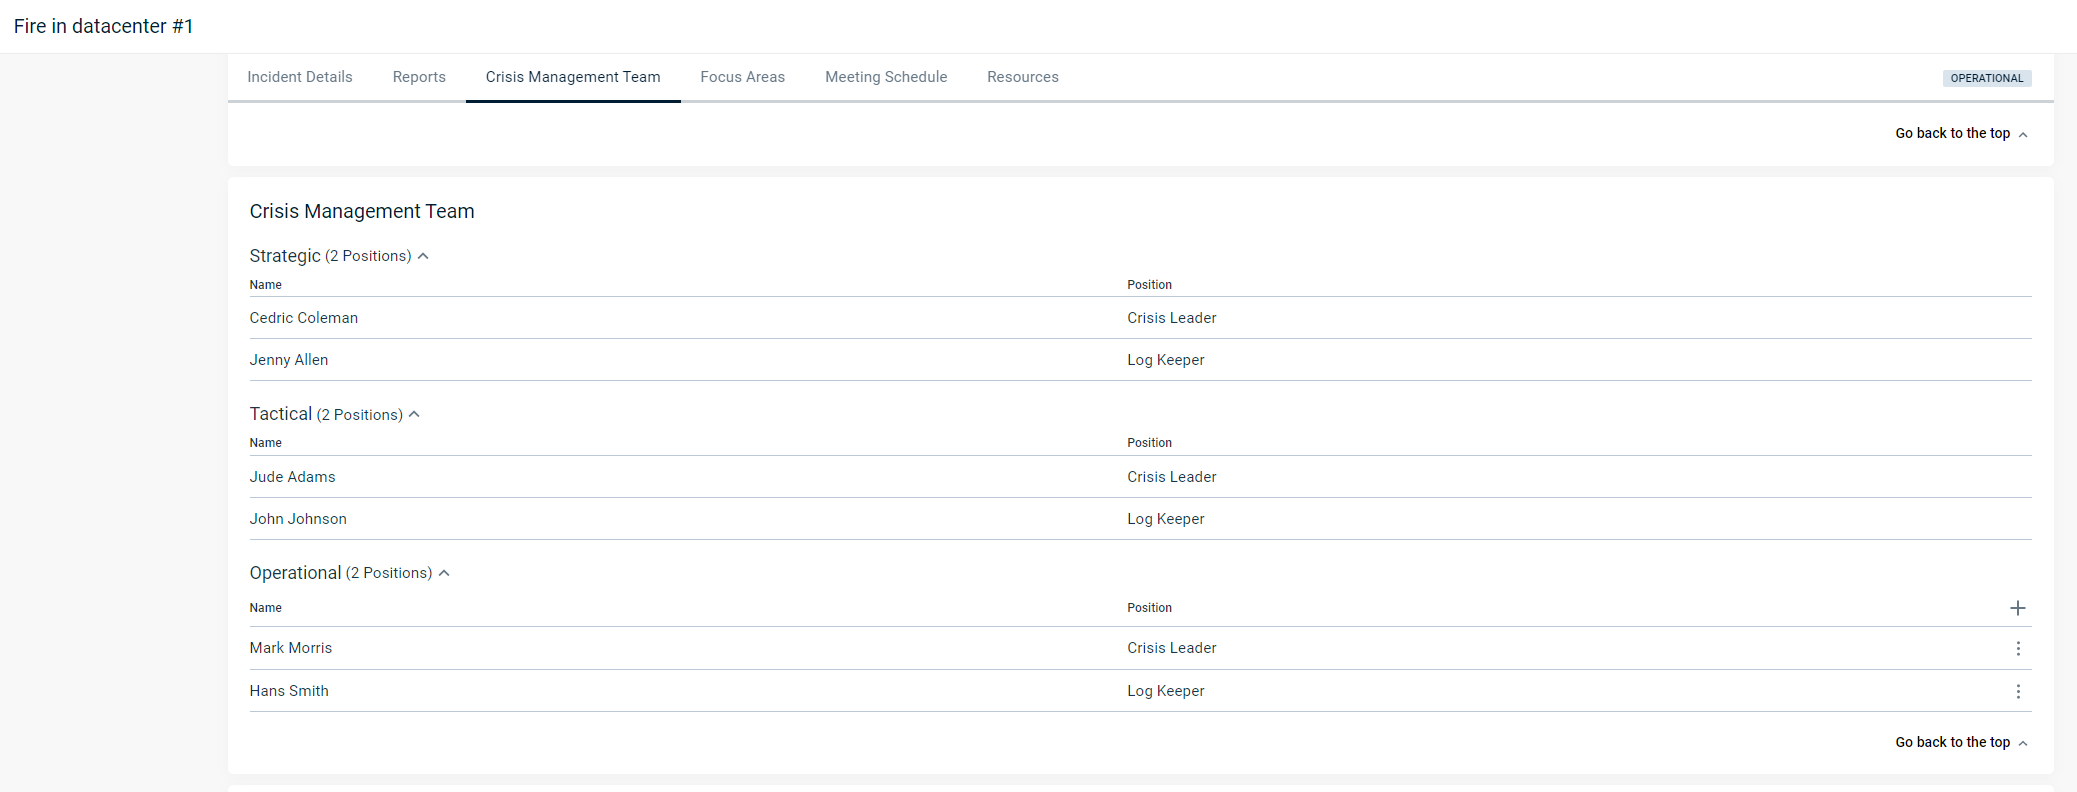This screenshot has height=792, width=2077.
Task: Click Log Keeper in Hans Smith's row
Action: pos(1165,691)
